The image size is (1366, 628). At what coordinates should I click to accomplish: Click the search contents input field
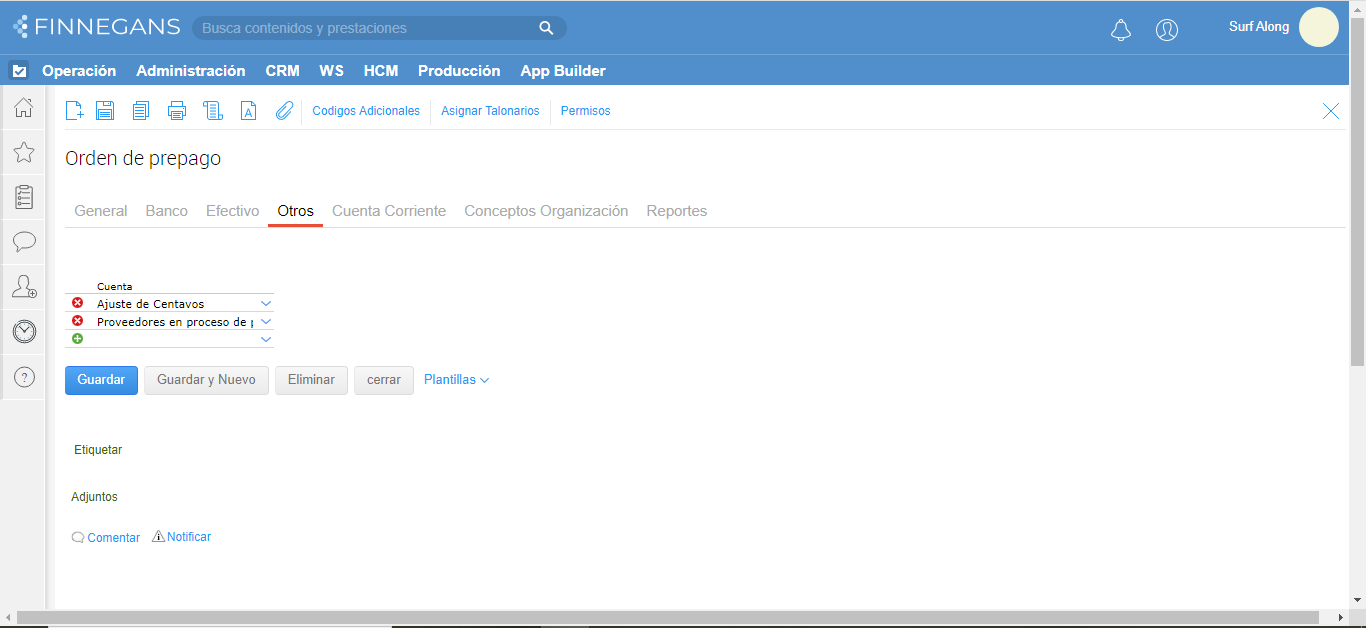tap(366, 28)
